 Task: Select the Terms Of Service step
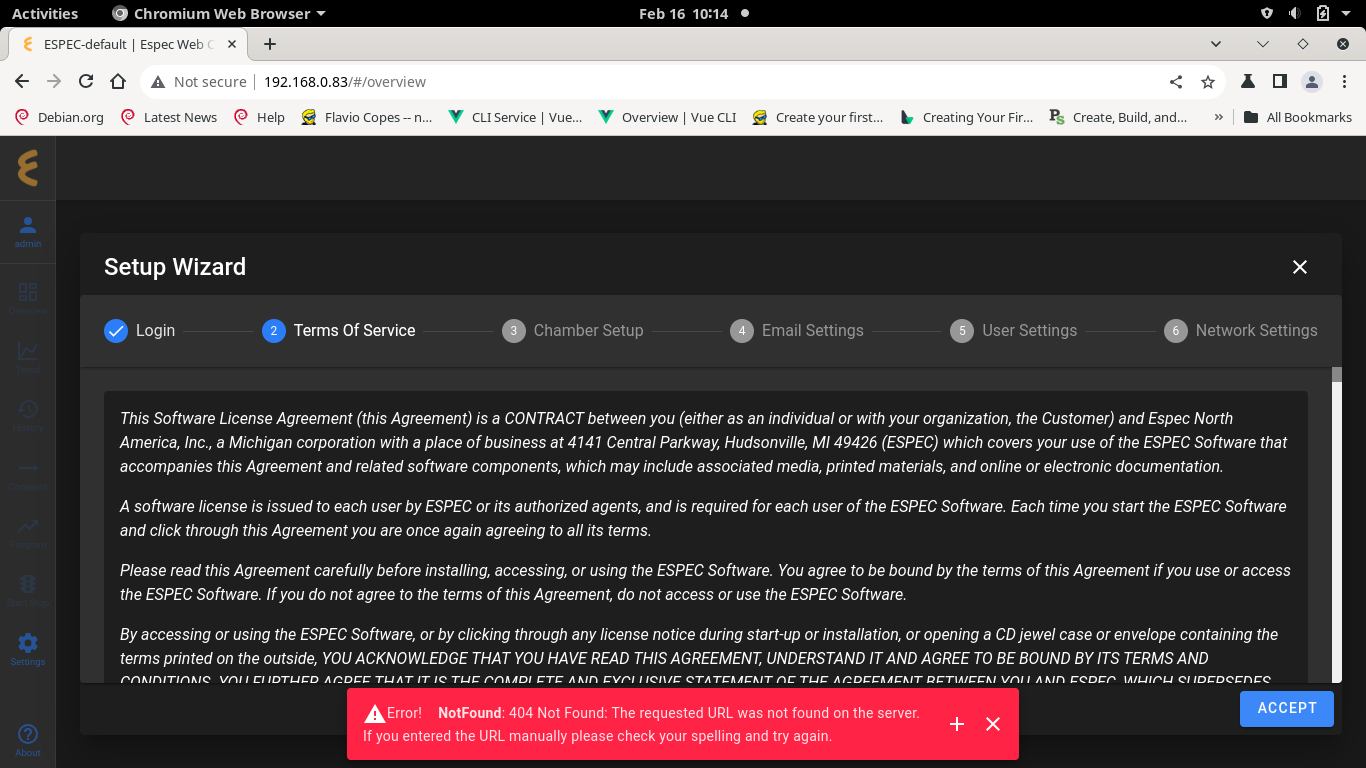pyautogui.click(x=339, y=331)
